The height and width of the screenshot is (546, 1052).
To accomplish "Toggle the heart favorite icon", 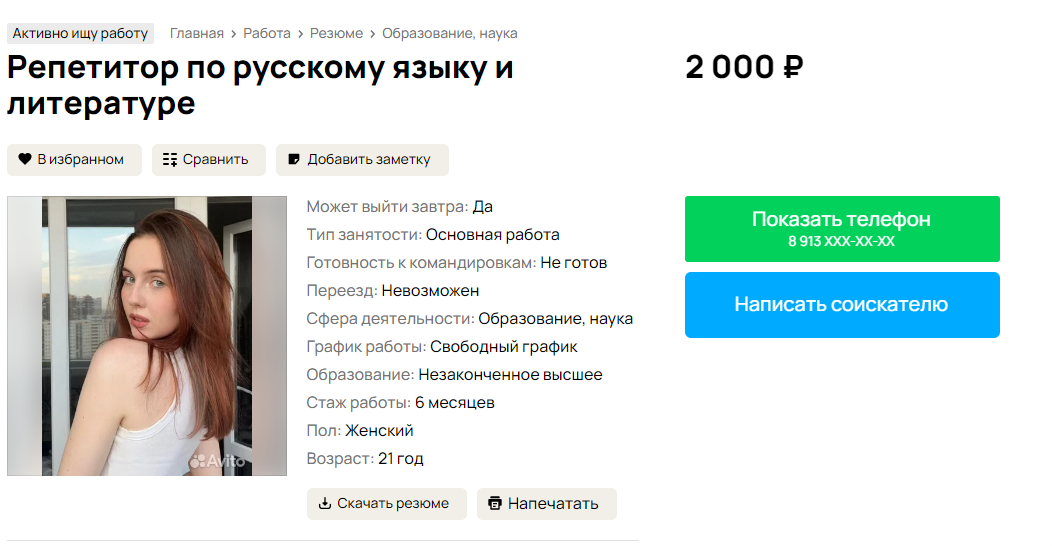I will [25, 159].
